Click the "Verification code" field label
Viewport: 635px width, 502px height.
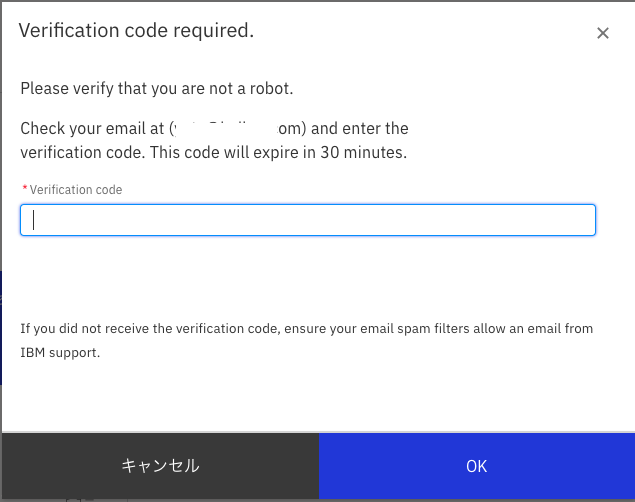pos(76,190)
